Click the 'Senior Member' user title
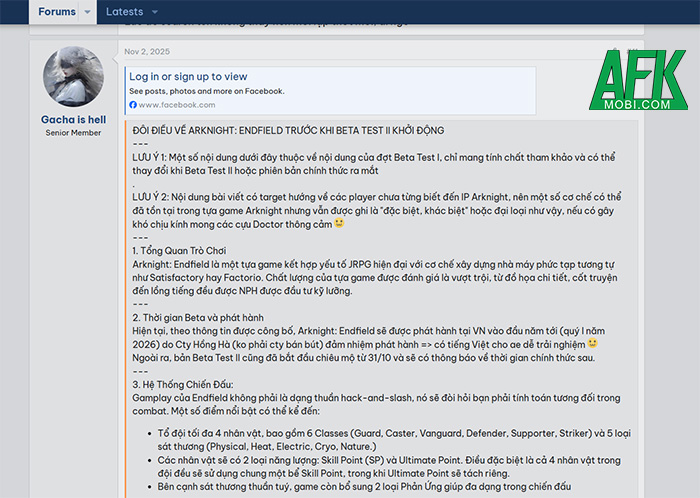Viewport: 700px width, 498px height. pyautogui.click(x=73, y=133)
